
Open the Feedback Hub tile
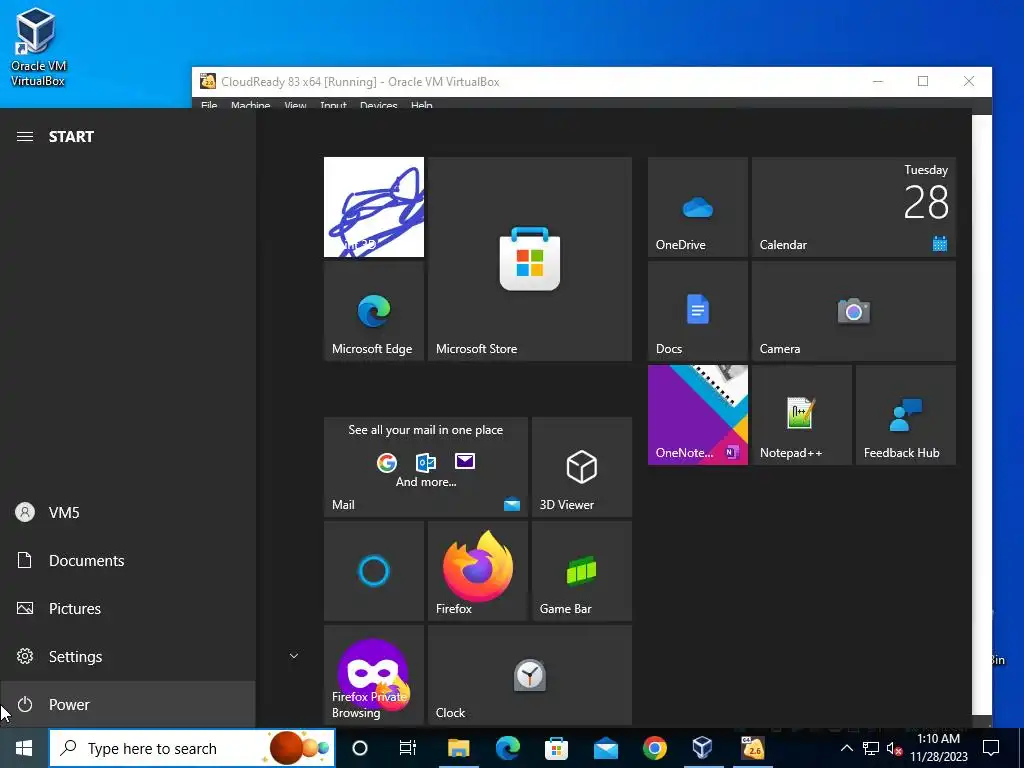906,415
